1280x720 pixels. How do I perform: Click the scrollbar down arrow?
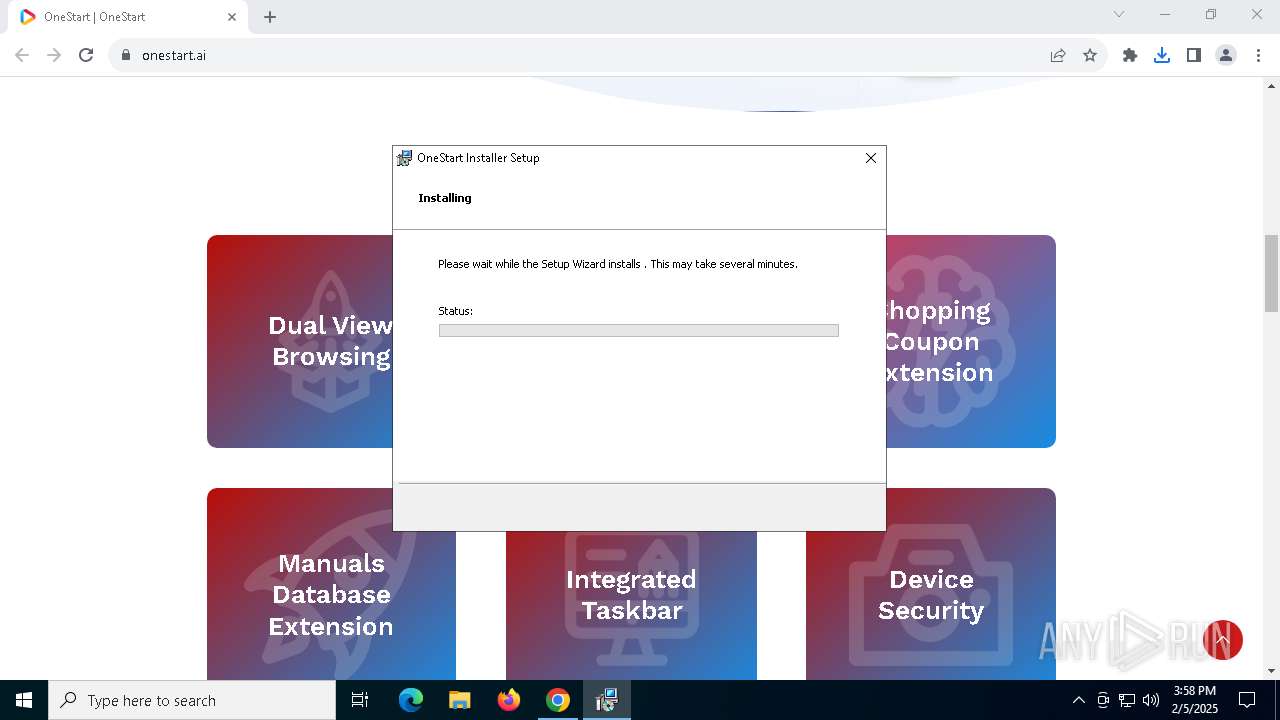[1271, 671]
